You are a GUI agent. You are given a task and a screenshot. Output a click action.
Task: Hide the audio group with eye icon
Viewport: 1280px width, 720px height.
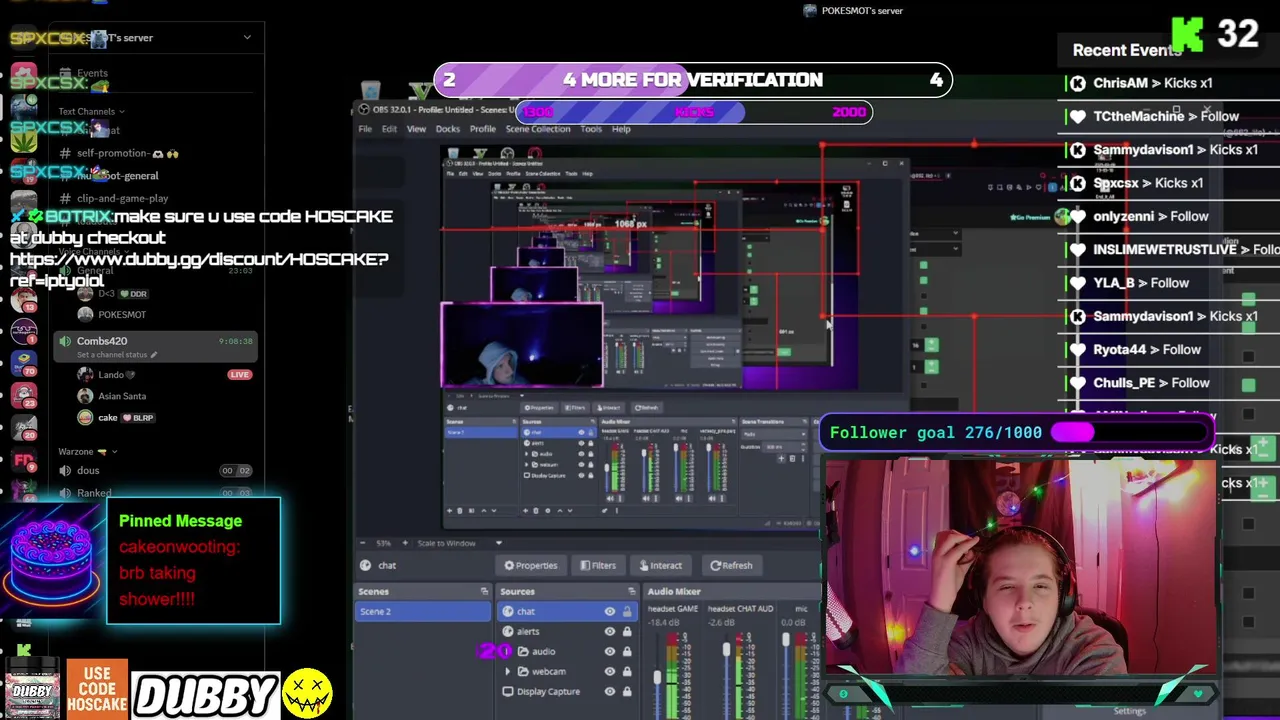[x=609, y=651]
